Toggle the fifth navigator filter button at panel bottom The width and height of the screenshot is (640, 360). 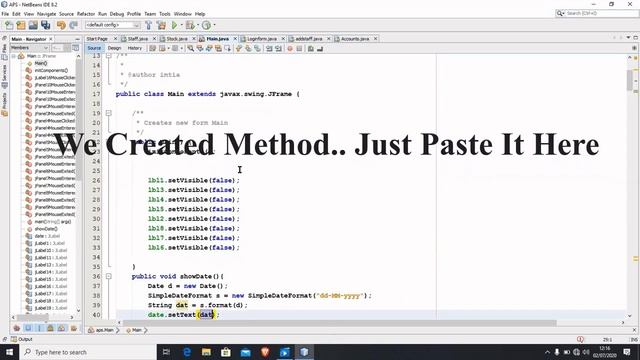point(61,328)
